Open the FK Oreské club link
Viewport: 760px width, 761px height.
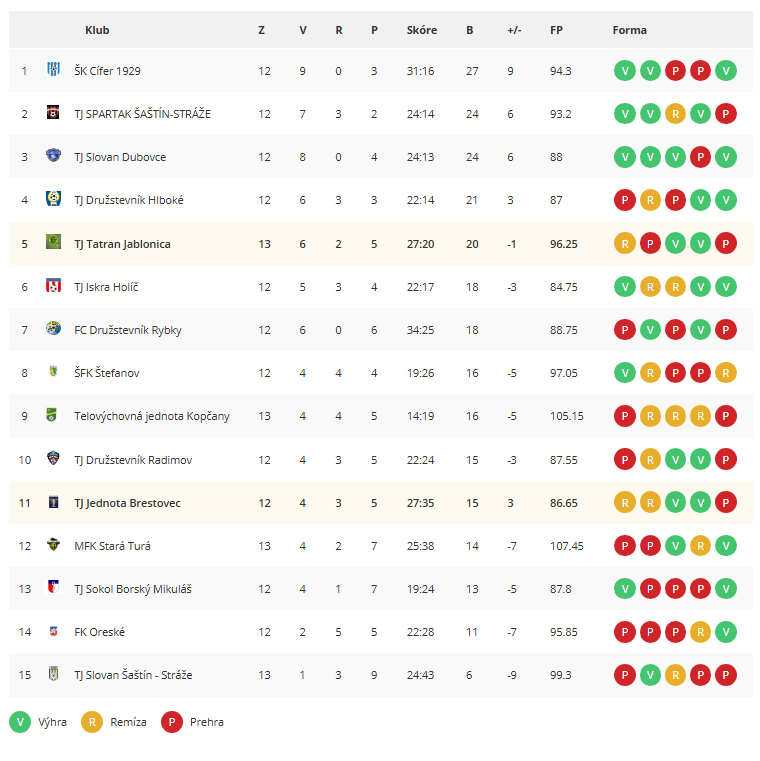(x=99, y=632)
